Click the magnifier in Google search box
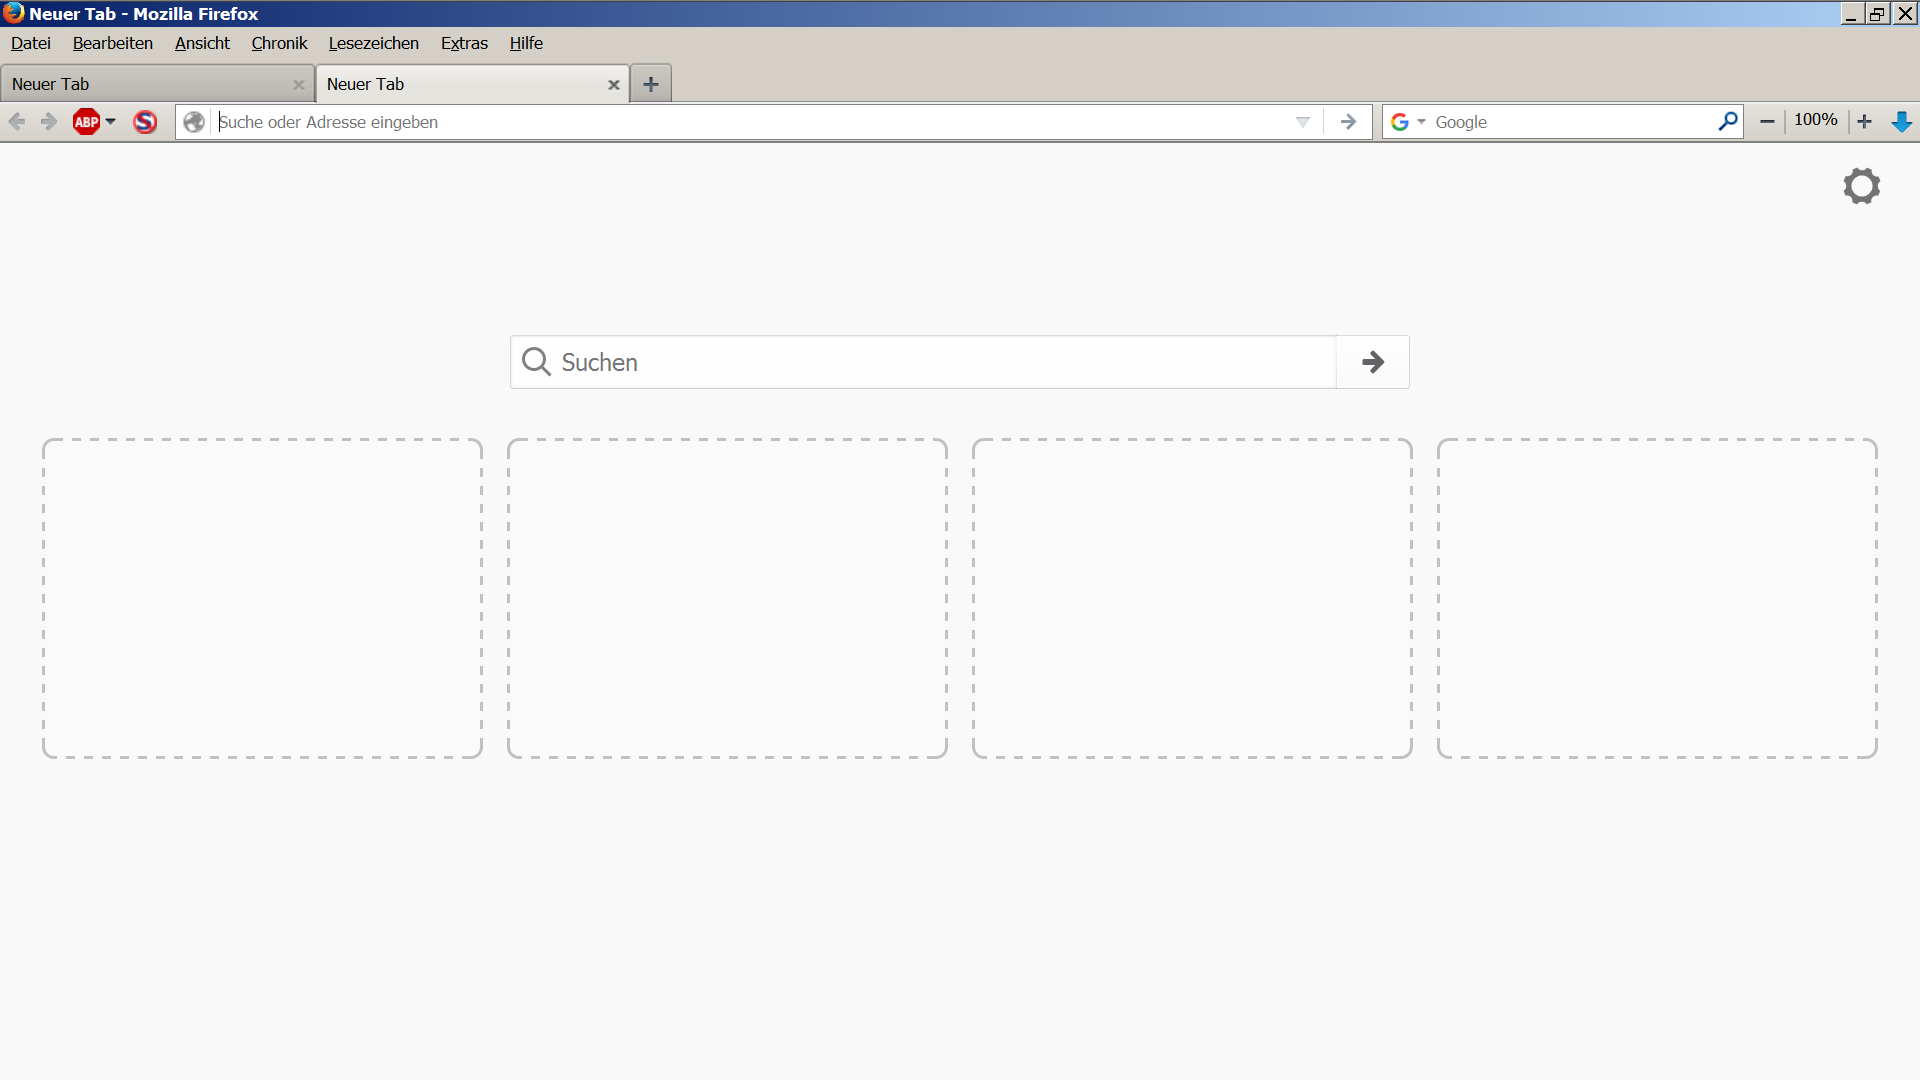The width and height of the screenshot is (1920, 1080). (x=1727, y=122)
